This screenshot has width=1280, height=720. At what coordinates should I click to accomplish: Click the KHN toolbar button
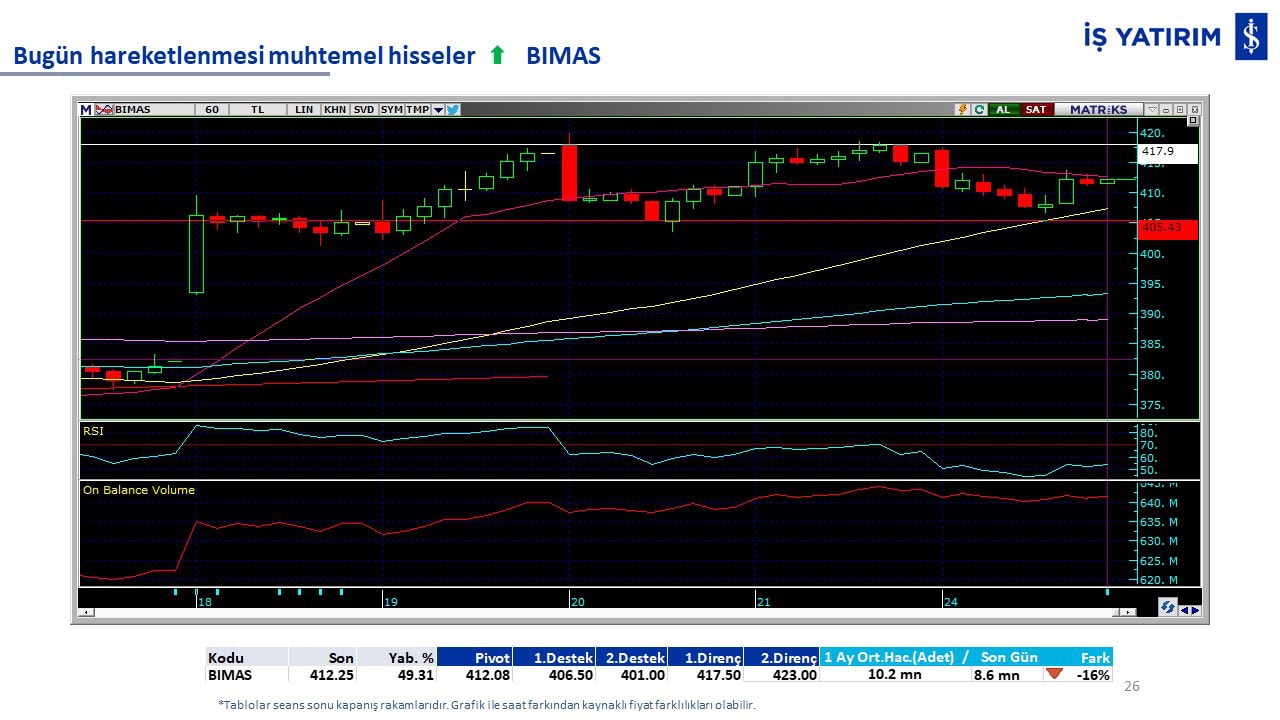point(335,110)
